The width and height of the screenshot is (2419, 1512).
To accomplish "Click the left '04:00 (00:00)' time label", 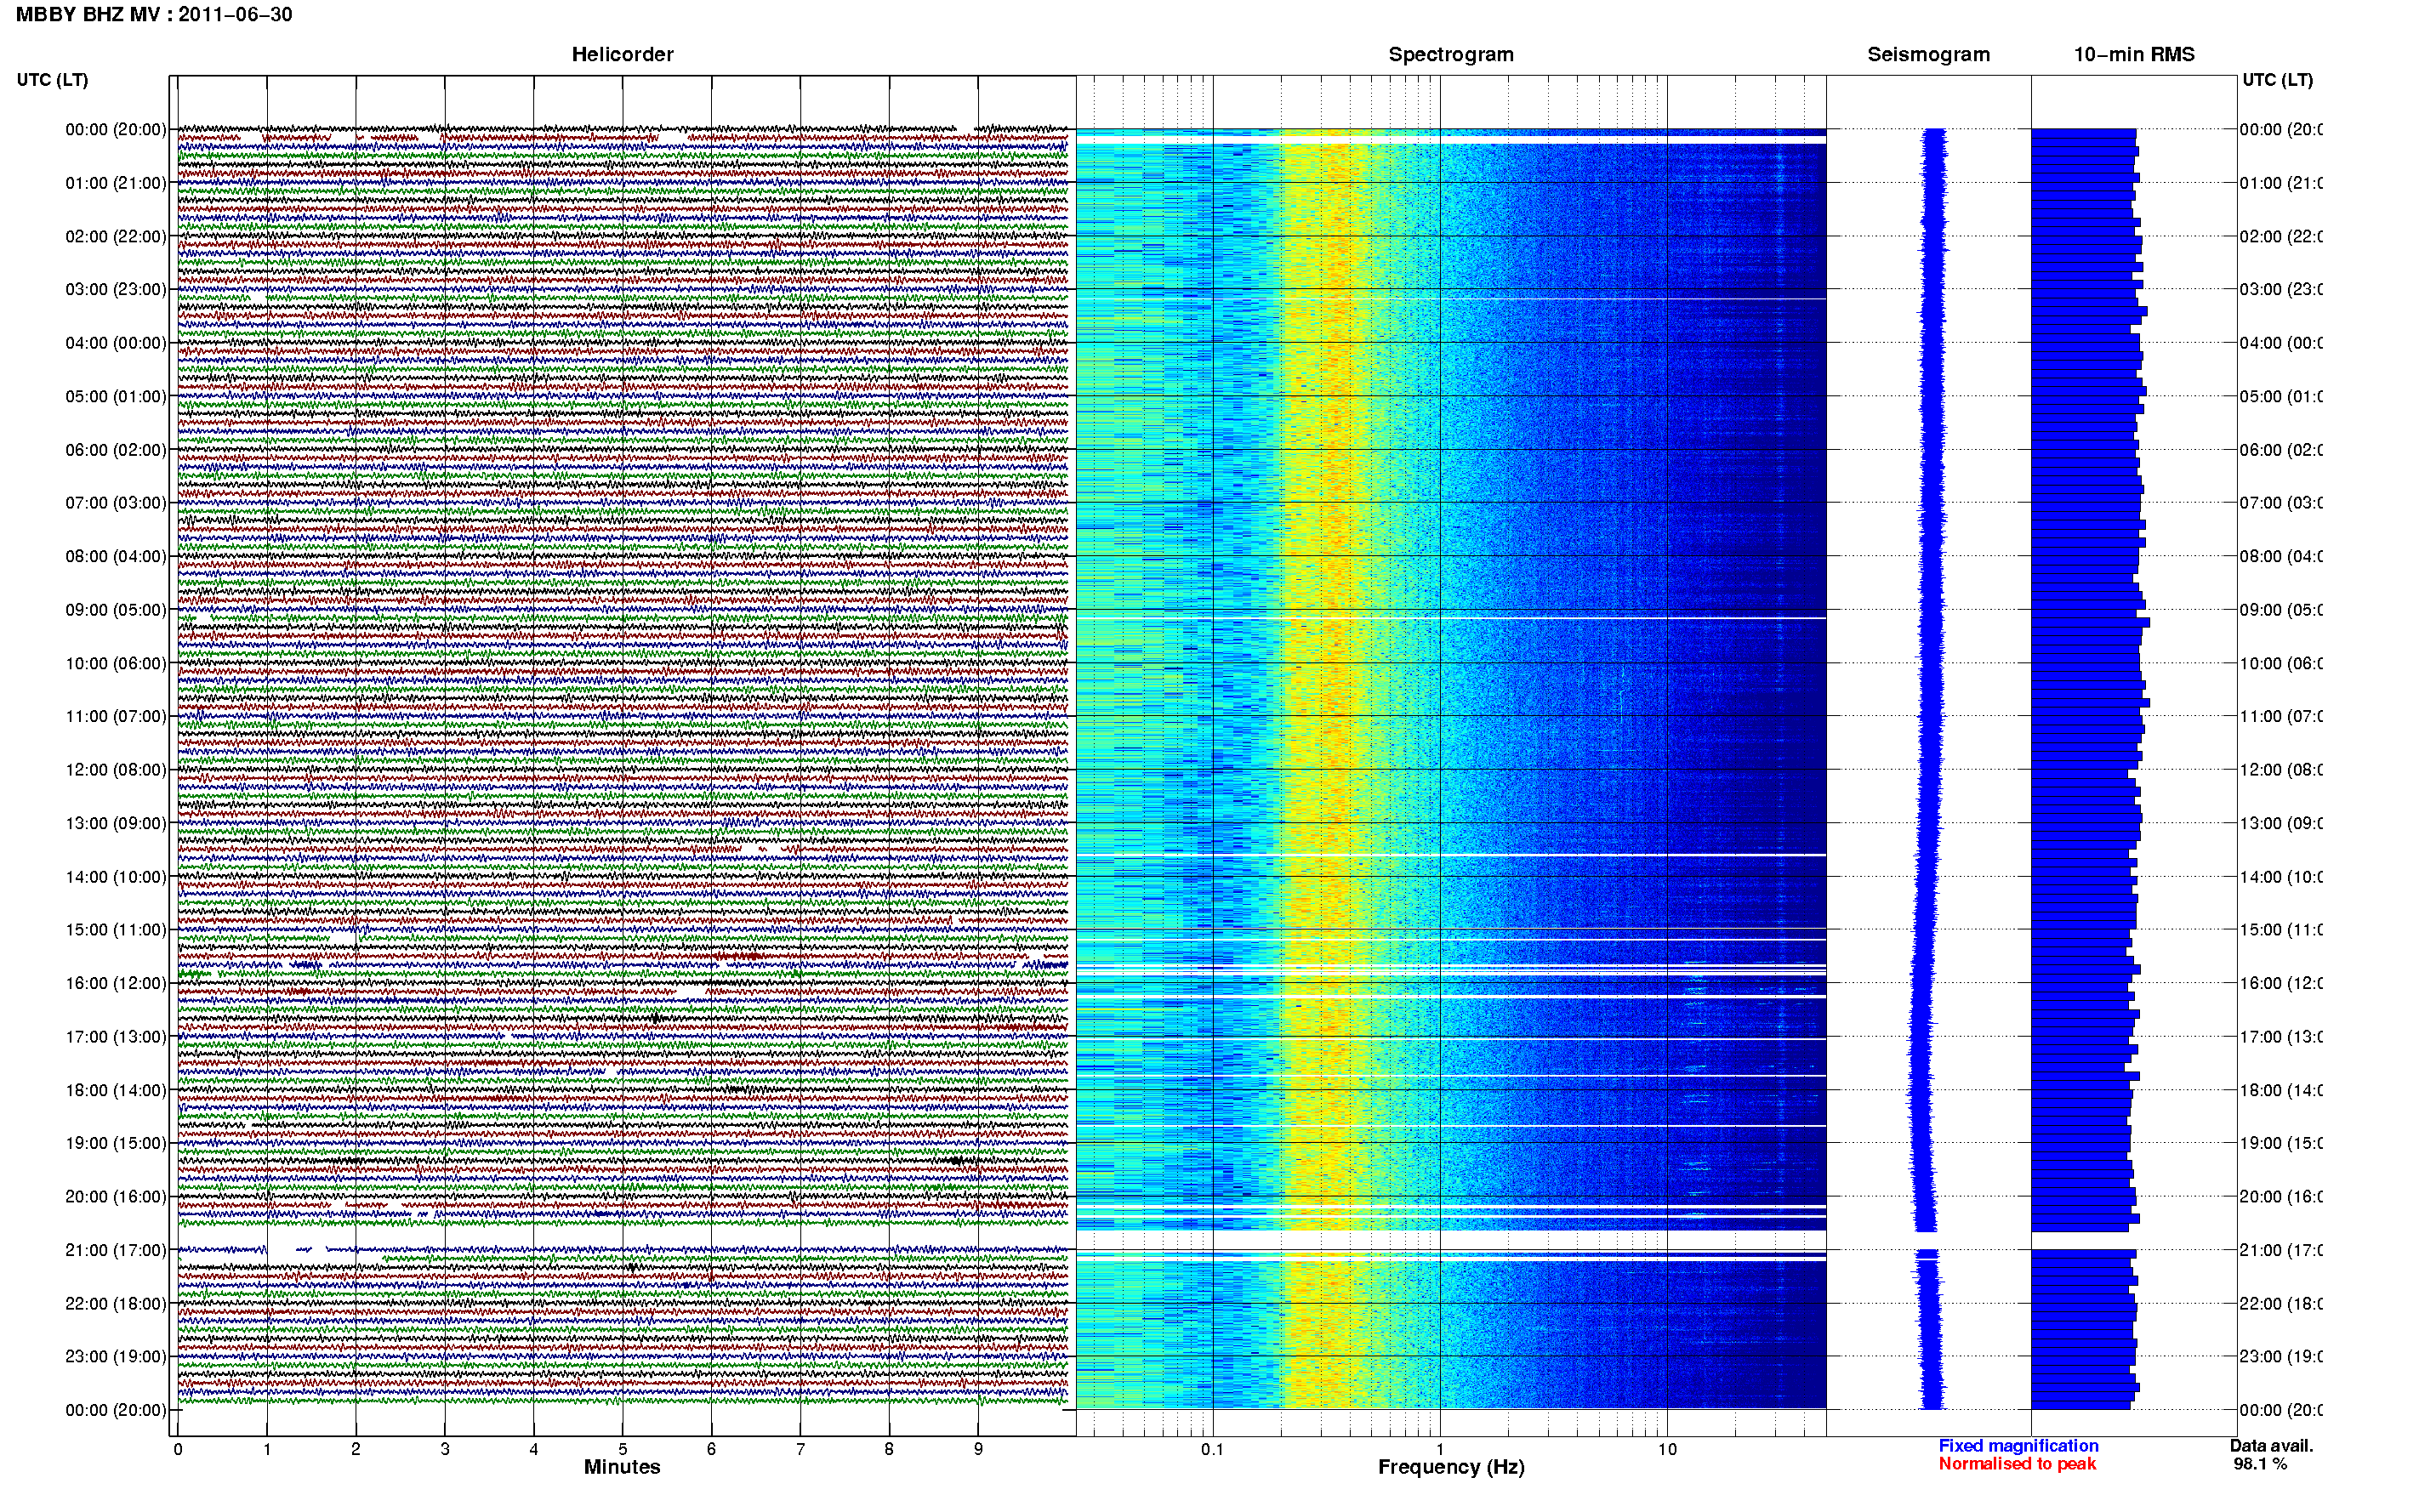I will click(116, 343).
